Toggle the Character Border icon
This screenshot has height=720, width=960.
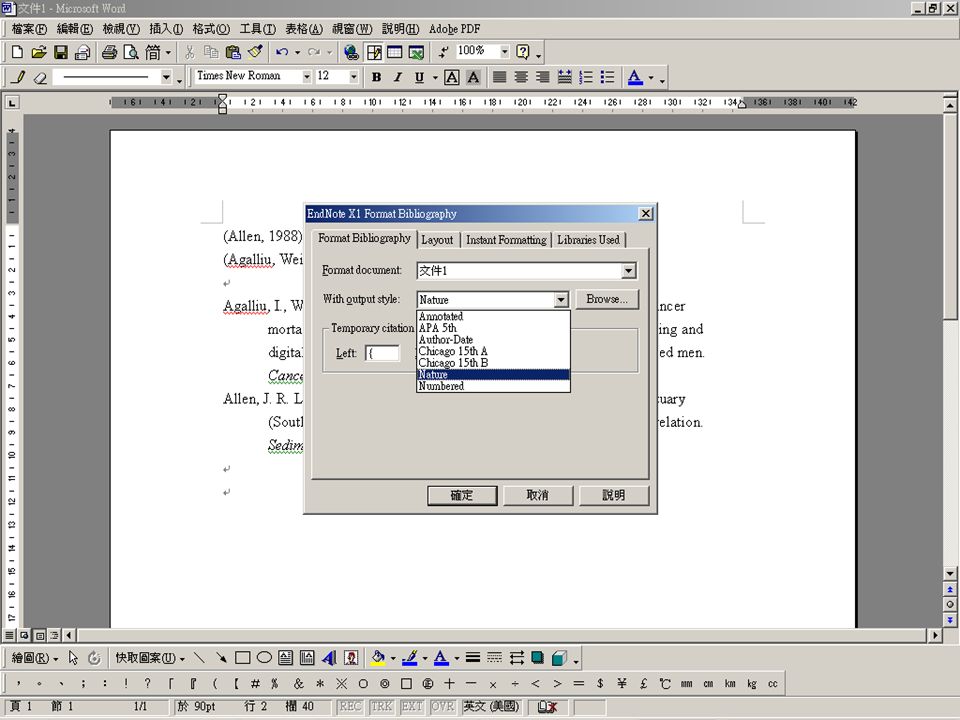452,77
